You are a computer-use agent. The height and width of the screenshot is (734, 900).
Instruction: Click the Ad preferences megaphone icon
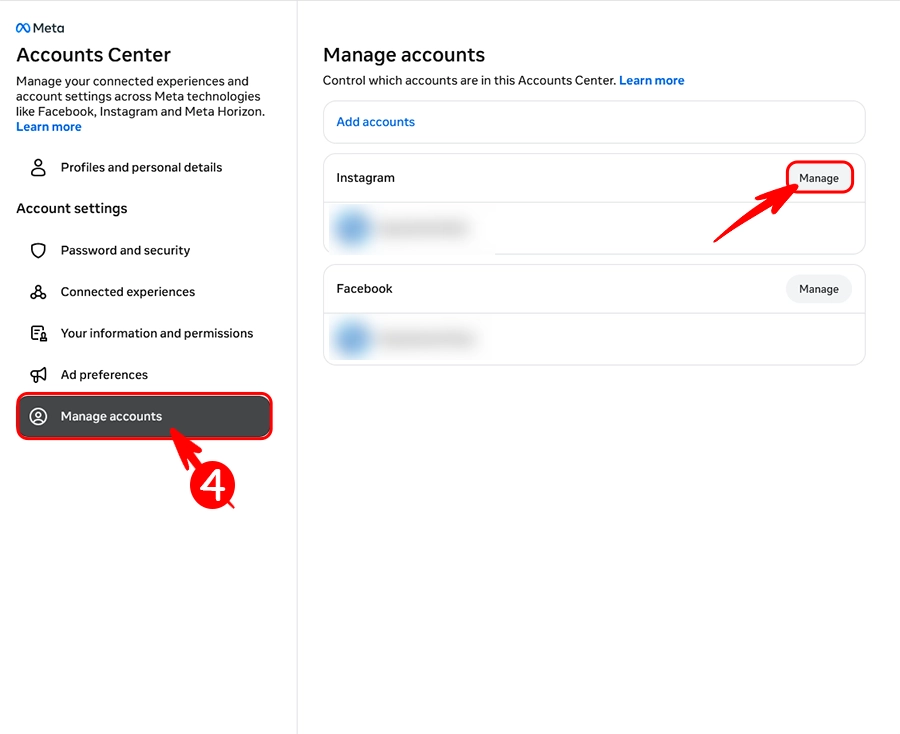click(x=39, y=375)
